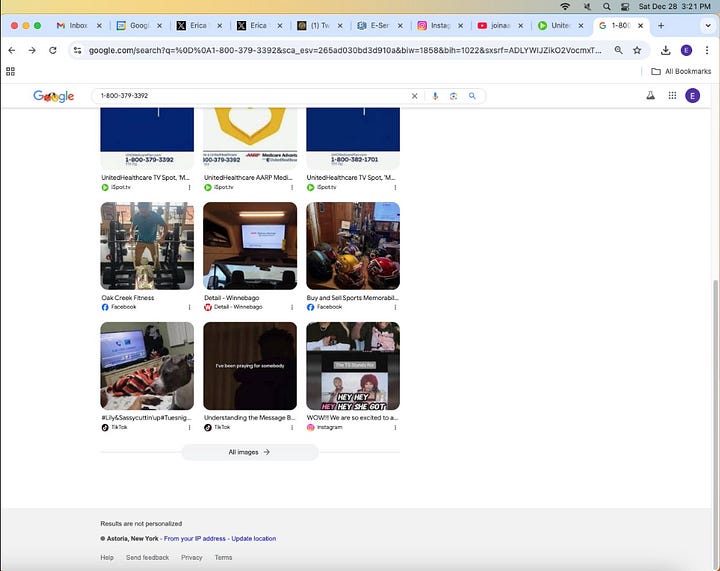The height and width of the screenshot is (571, 720).
Task: Open the apps grid in bookmarks bar
Action: click(10, 71)
